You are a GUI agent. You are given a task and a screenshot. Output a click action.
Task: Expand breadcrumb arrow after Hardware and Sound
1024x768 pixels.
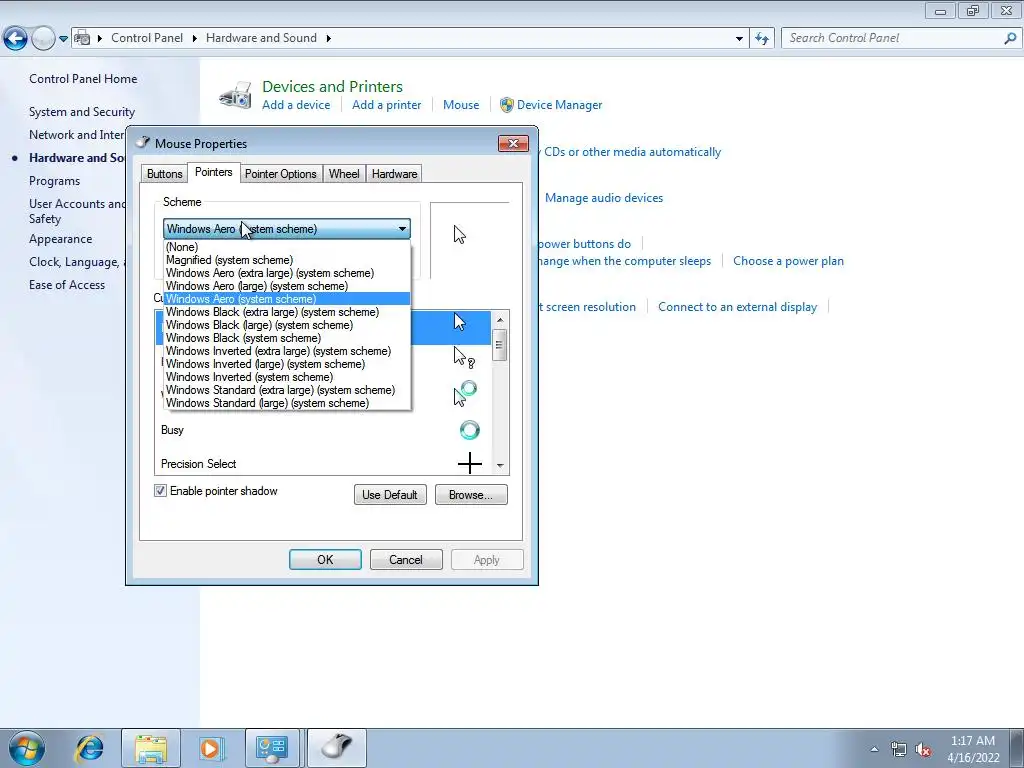coord(328,38)
